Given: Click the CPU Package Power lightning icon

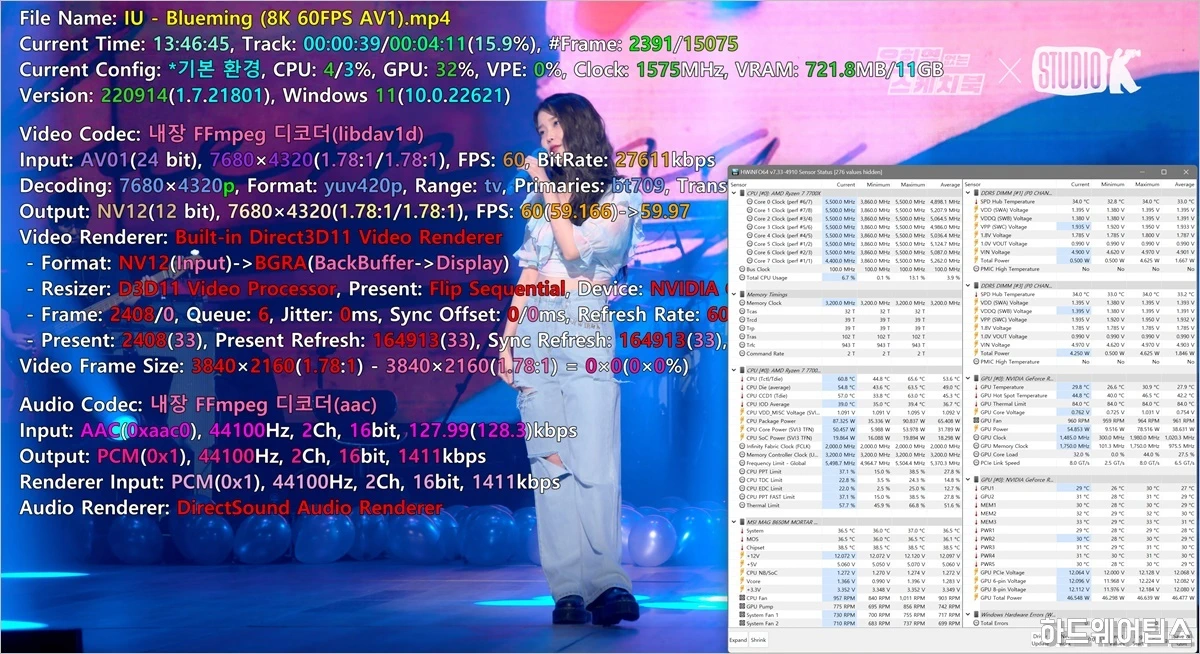Looking at the screenshot, I should tap(741, 421).
